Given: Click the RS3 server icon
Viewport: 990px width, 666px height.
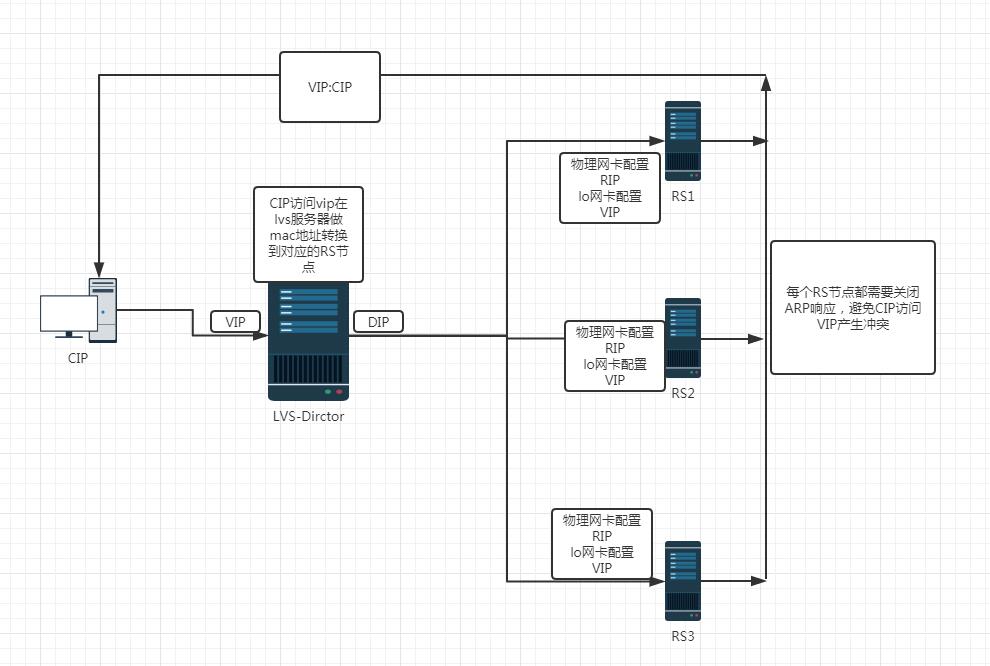Looking at the screenshot, I should (683, 580).
